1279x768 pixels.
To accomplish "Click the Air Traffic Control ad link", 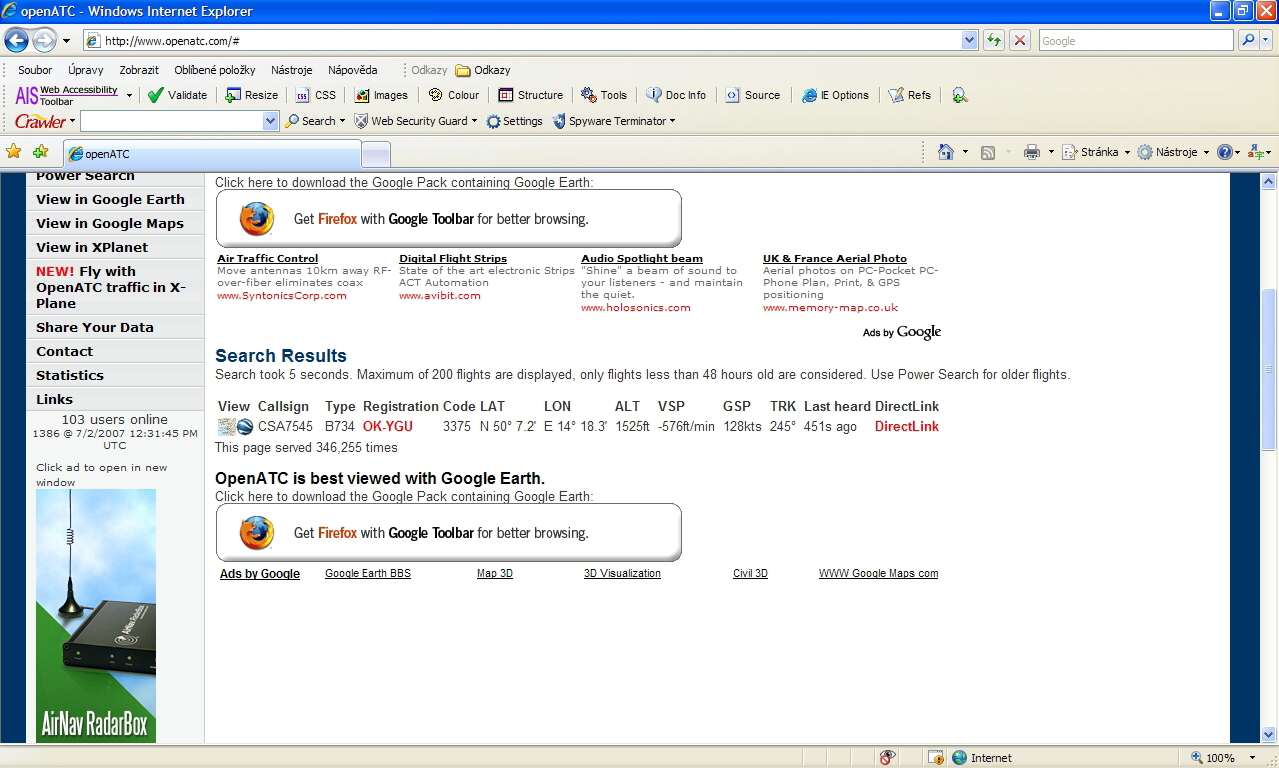I will coord(267,258).
